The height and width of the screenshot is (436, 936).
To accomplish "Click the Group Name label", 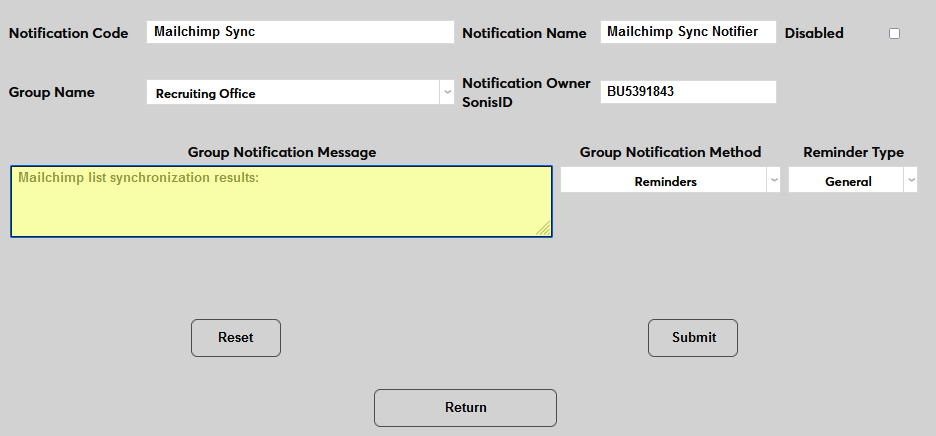I will tap(51, 93).
